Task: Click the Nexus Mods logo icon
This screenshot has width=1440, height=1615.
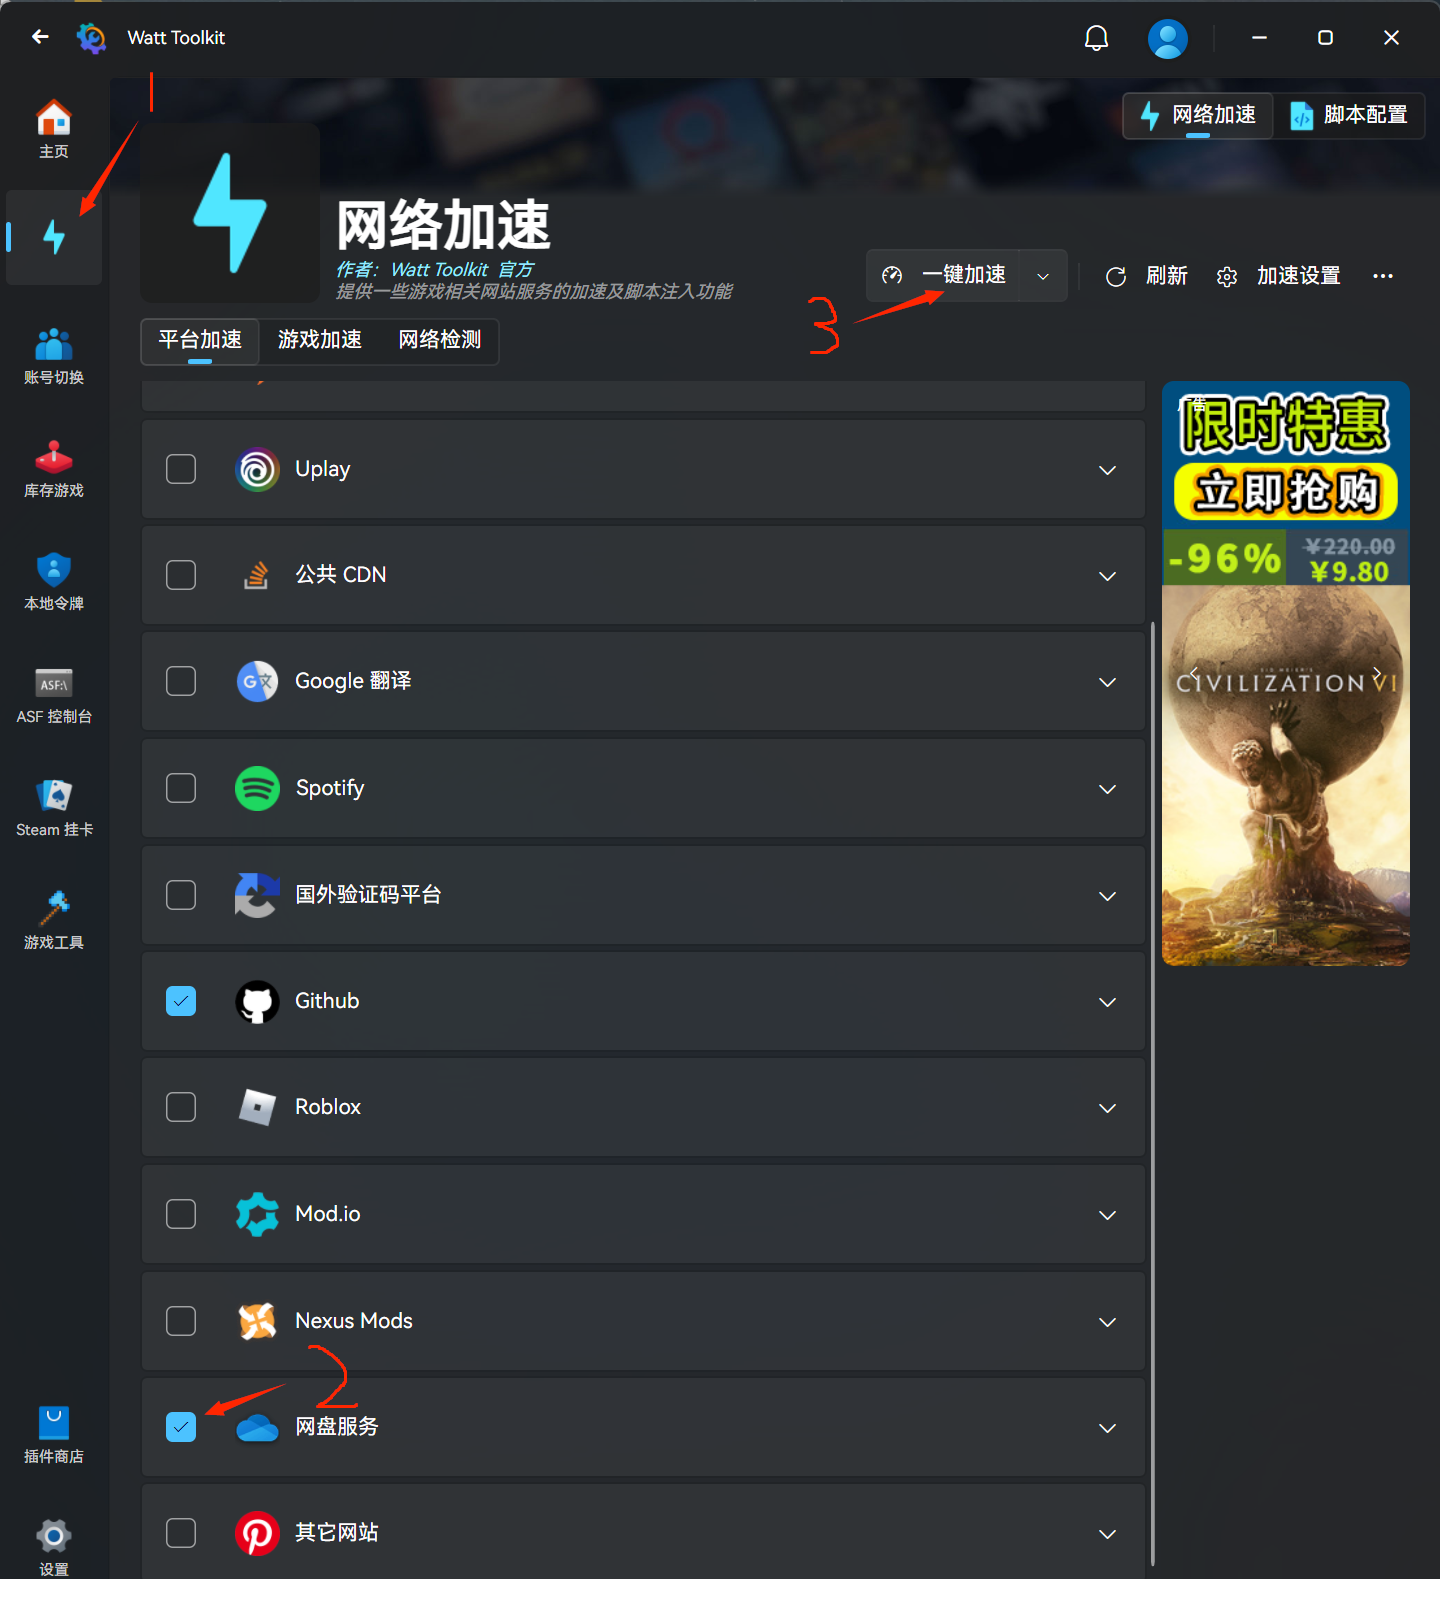Action: pyautogui.click(x=257, y=1321)
